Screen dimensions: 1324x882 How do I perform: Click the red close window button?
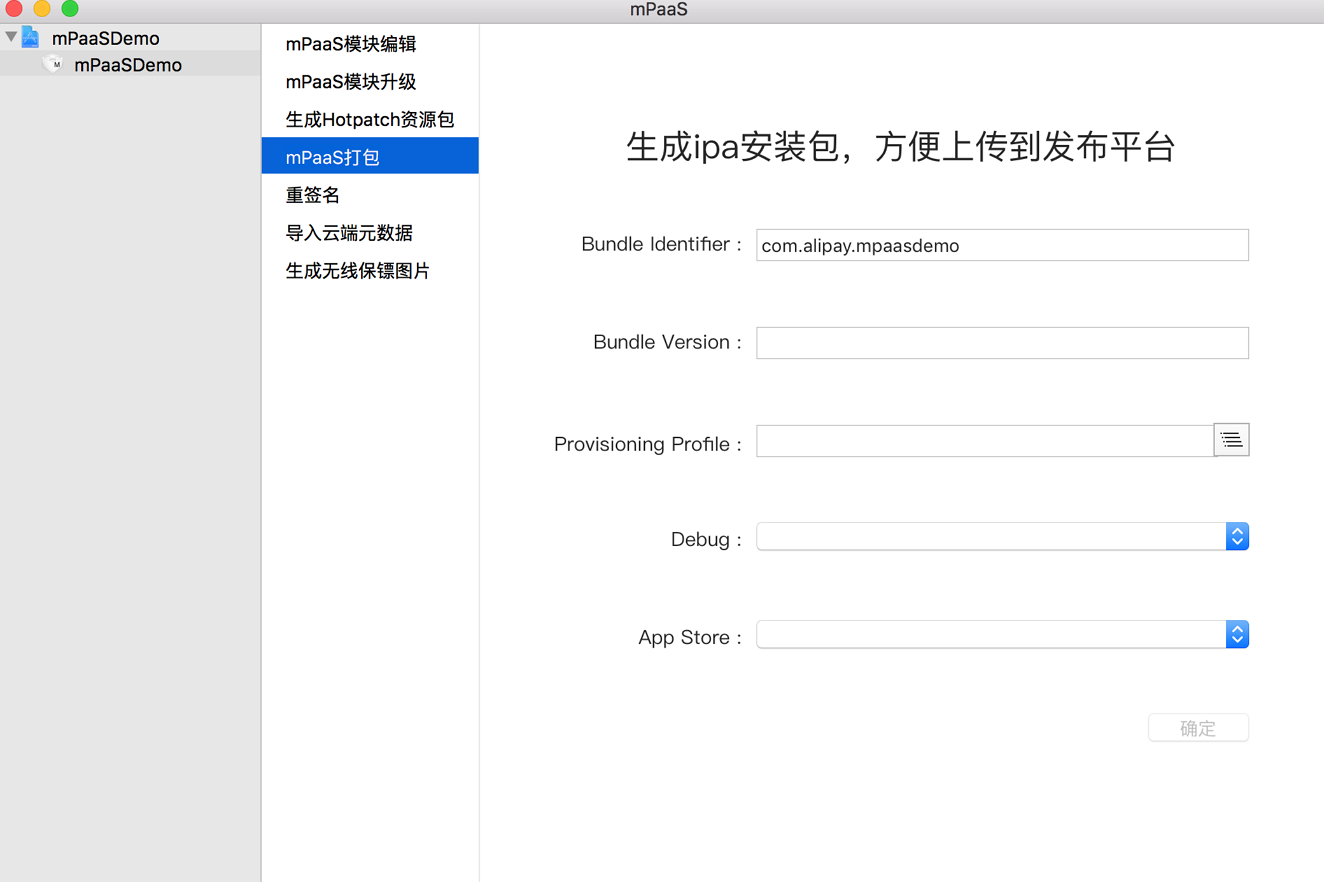pos(14,9)
